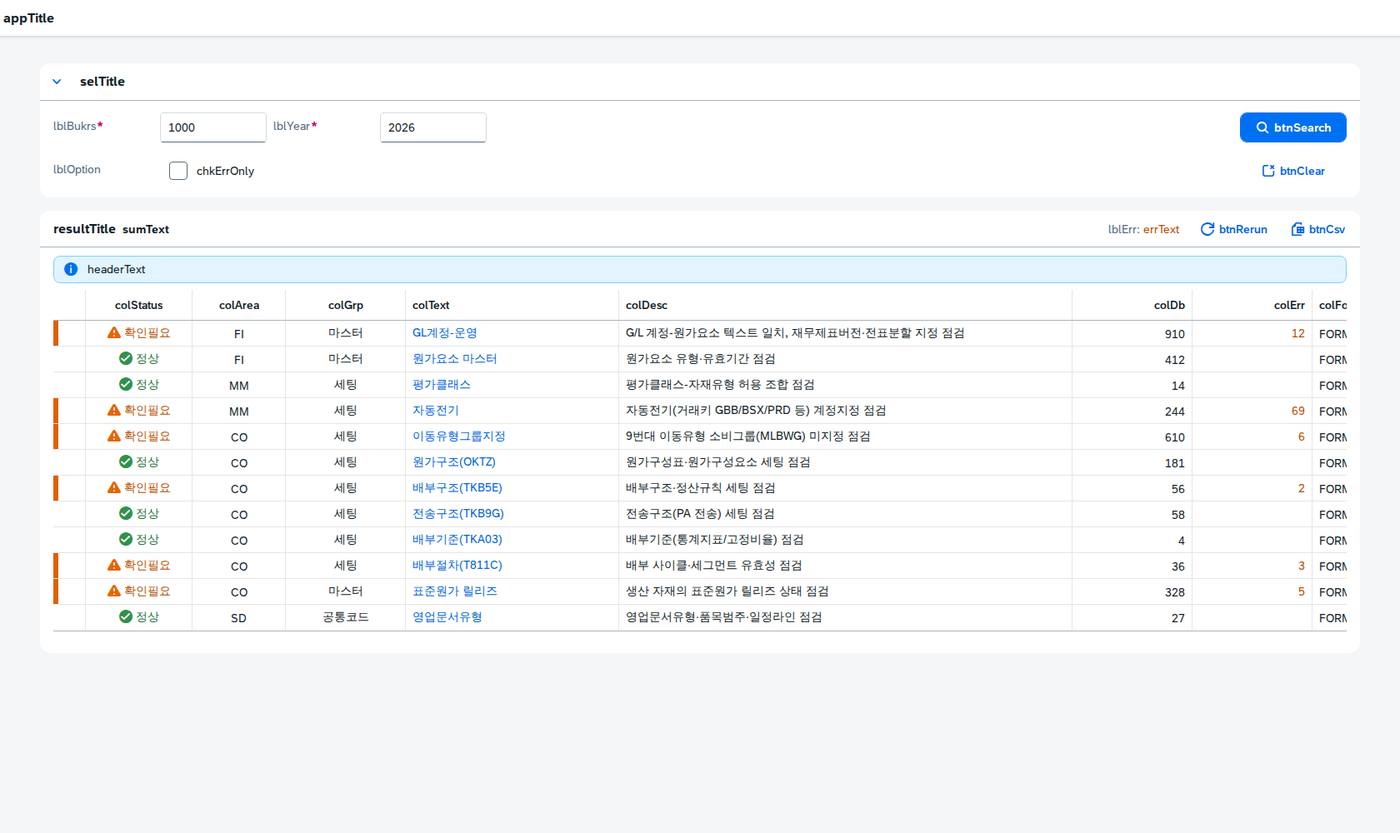Open the 배부절차(T811C) link

click(457, 565)
